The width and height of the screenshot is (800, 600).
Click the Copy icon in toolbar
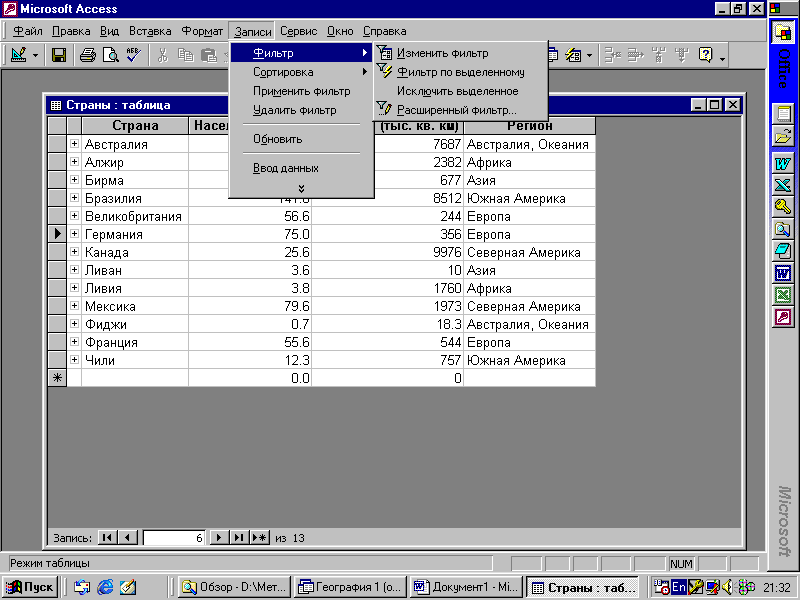(x=186, y=55)
